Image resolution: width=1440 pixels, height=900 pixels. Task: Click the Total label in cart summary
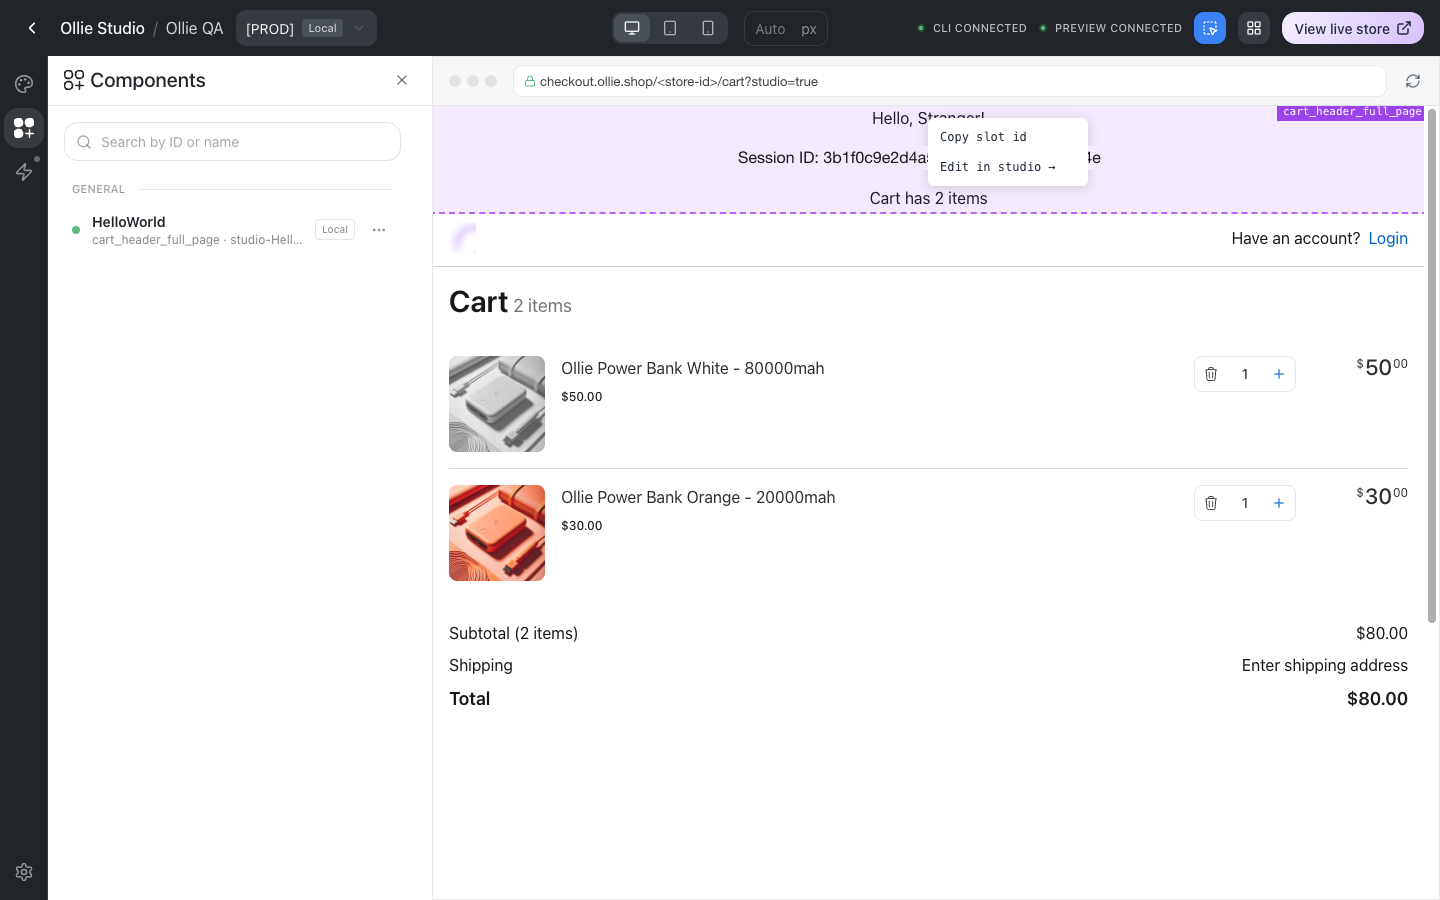(x=470, y=698)
